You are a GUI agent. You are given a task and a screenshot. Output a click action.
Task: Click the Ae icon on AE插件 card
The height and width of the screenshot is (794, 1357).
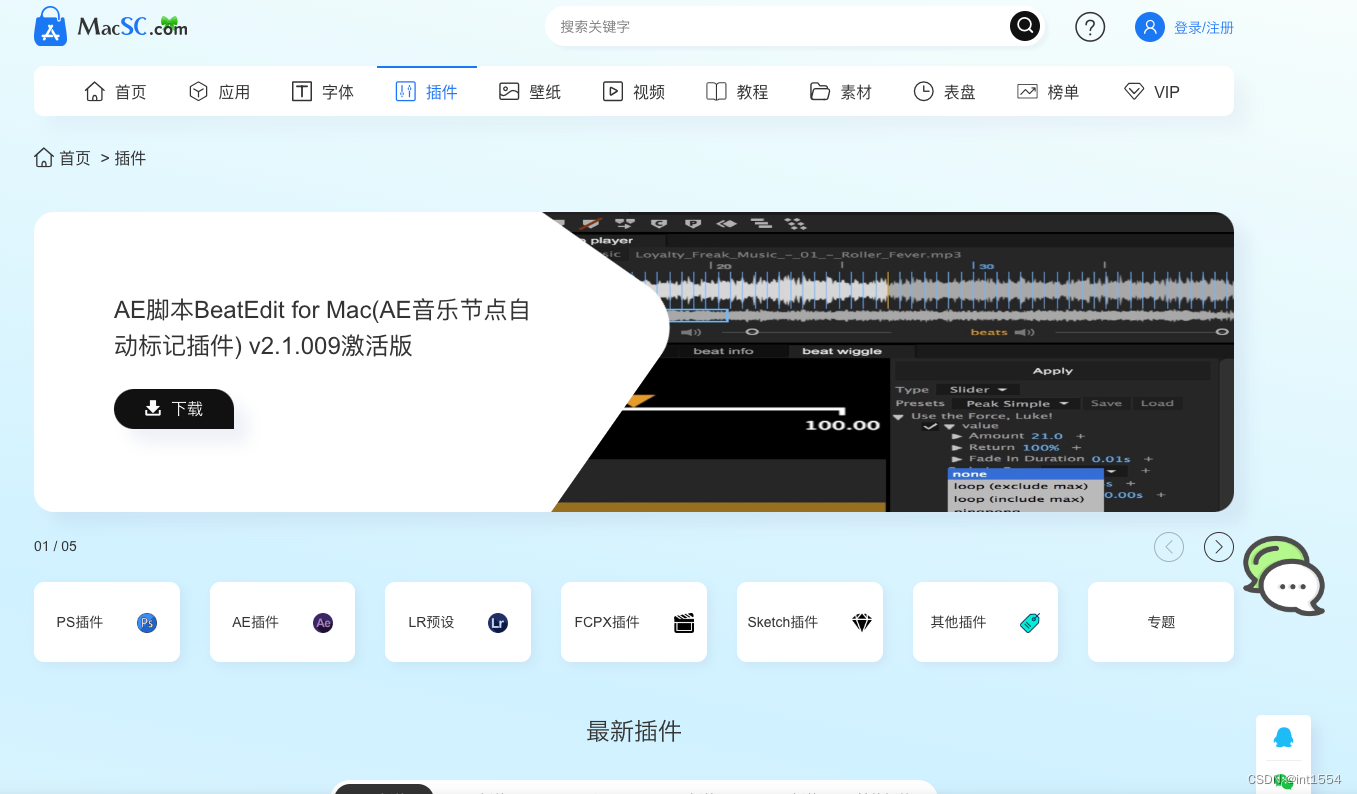pyautogui.click(x=322, y=622)
